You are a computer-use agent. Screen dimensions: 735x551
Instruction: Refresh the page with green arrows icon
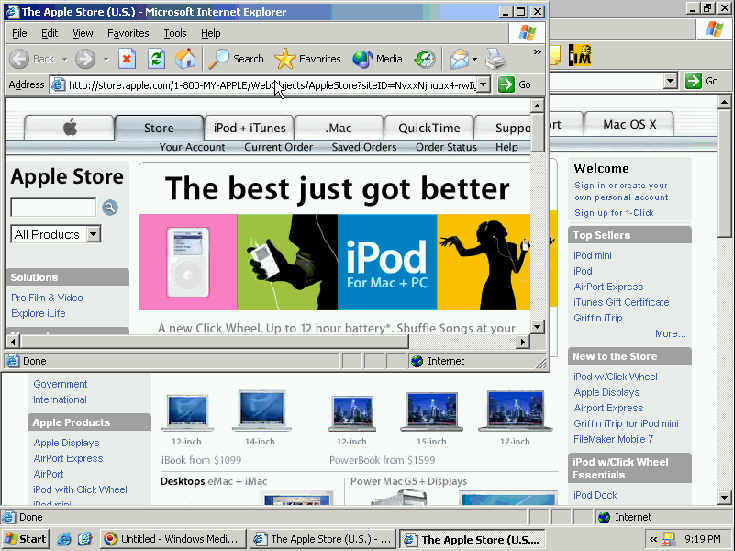point(156,59)
